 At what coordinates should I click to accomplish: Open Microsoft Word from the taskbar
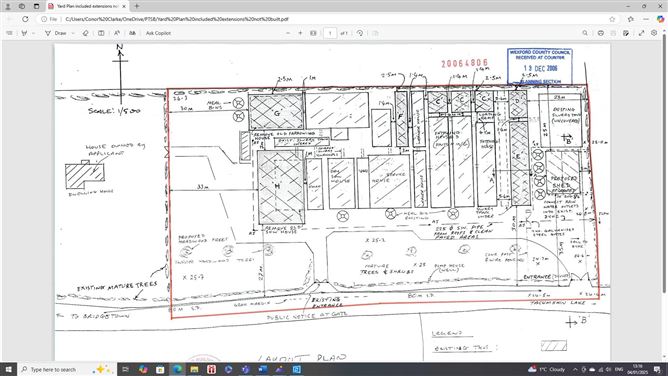pyautogui.click(x=262, y=369)
